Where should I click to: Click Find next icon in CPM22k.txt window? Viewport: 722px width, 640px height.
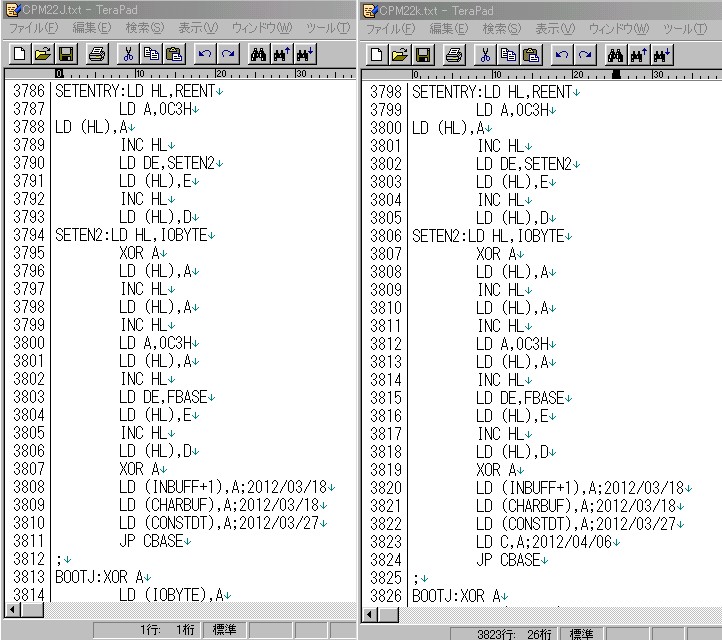click(x=661, y=55)
